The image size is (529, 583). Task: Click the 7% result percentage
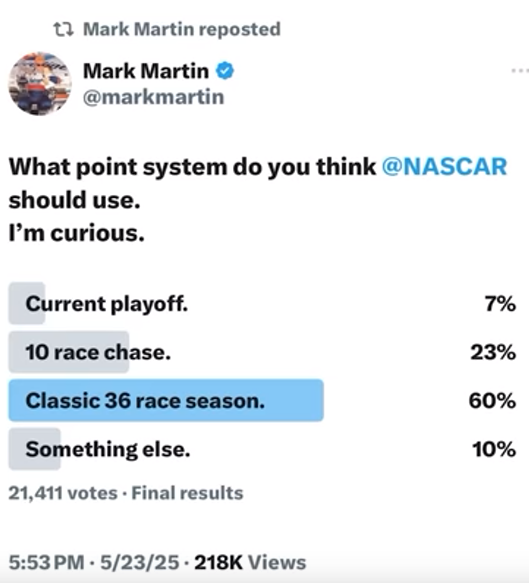[500, 304]
